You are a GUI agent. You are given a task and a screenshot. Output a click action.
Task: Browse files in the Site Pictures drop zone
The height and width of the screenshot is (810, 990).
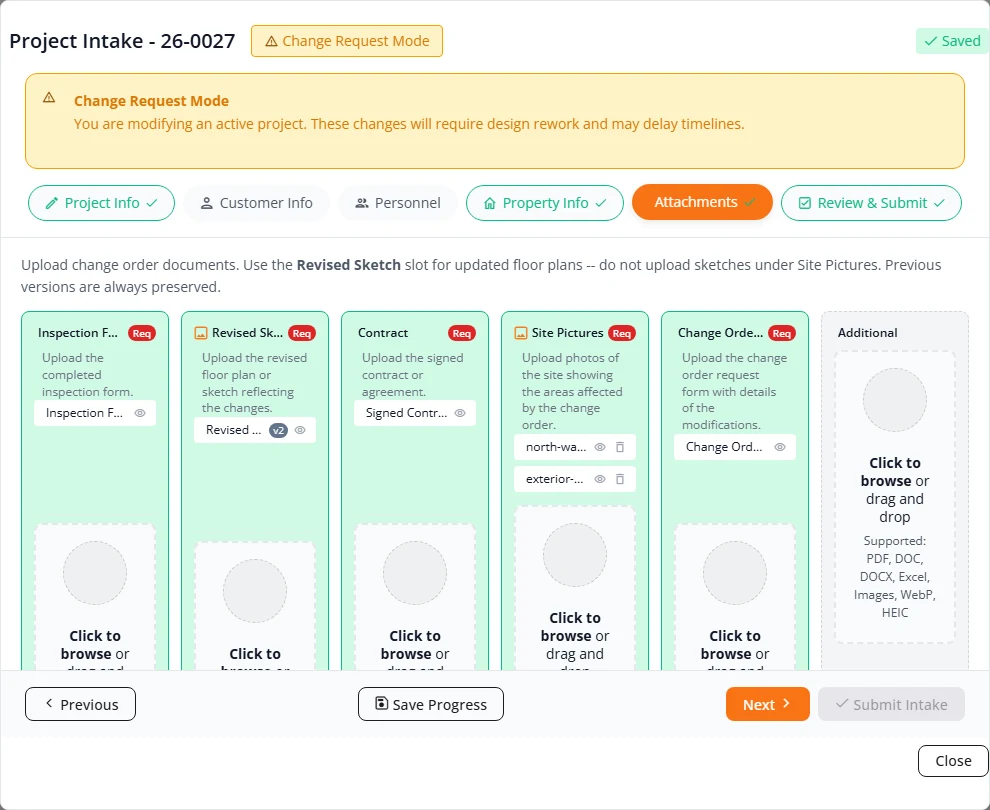575,588
